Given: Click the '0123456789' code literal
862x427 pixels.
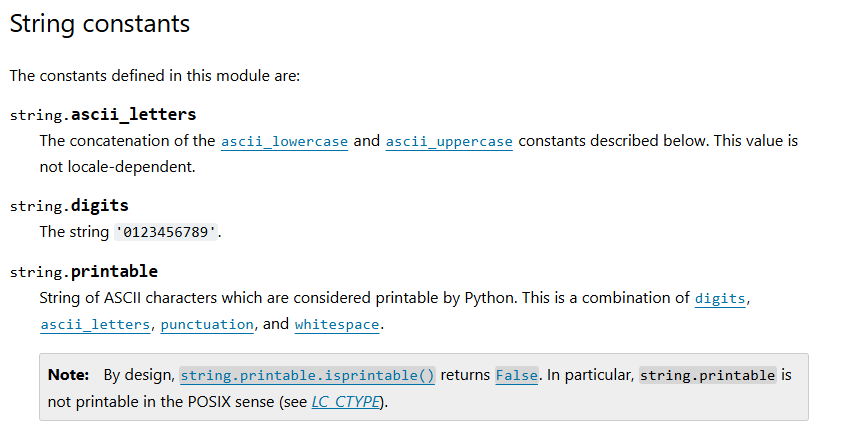Looking at the screenshot, I should click(166, 232).
